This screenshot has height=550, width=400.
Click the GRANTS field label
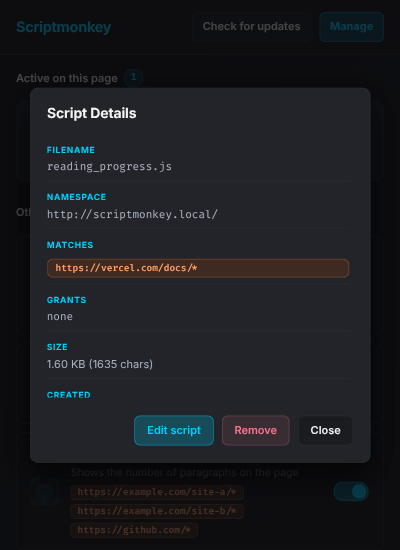[x=67, y=300]
